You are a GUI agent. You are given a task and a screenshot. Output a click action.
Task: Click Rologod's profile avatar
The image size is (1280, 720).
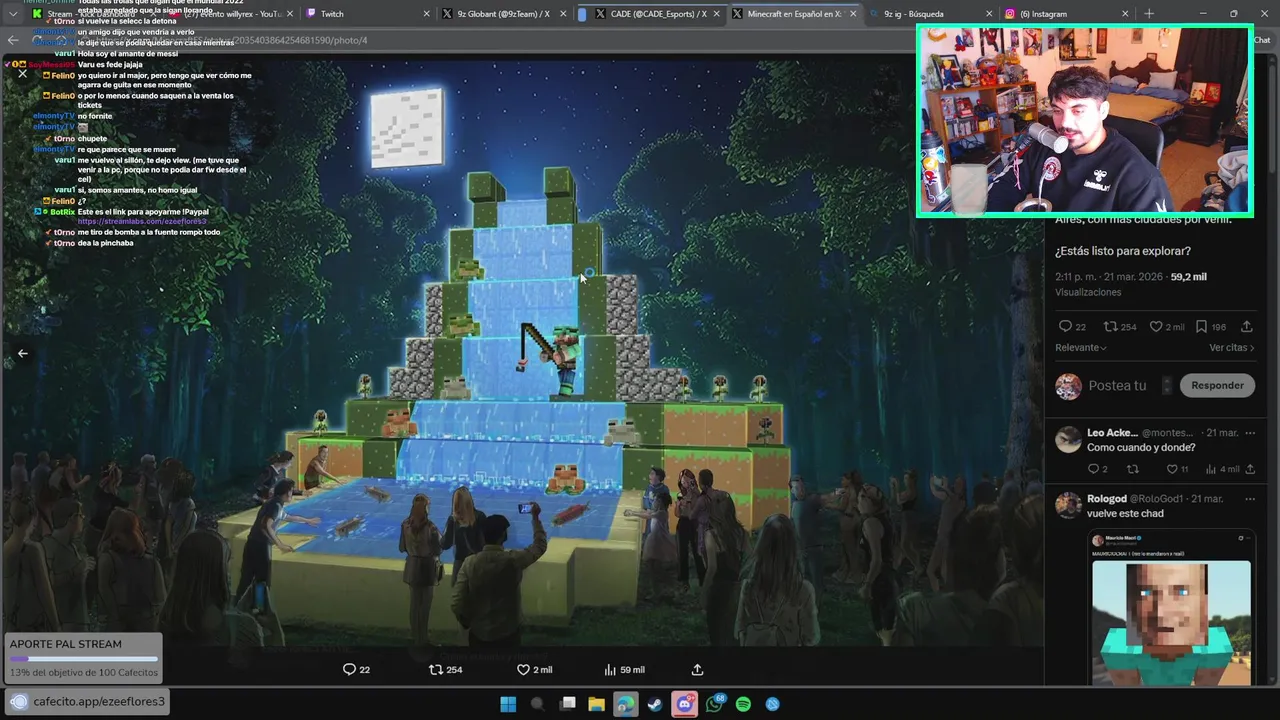pos(1069,505)
